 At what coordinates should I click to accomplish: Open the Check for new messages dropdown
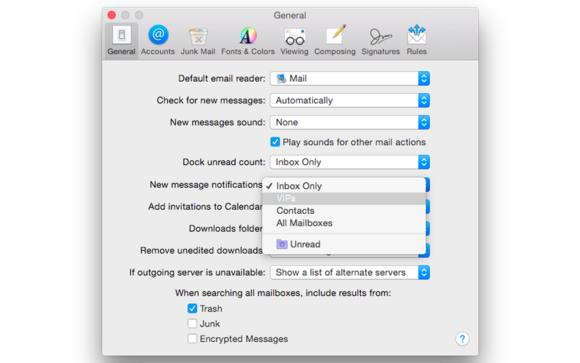pos(350,100)
